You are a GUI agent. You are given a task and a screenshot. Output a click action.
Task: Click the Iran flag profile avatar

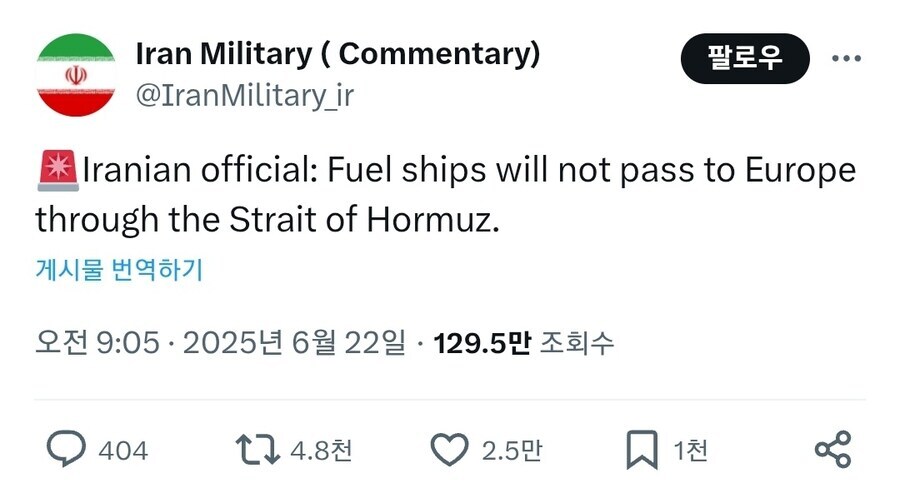click(x=76, y=75)
